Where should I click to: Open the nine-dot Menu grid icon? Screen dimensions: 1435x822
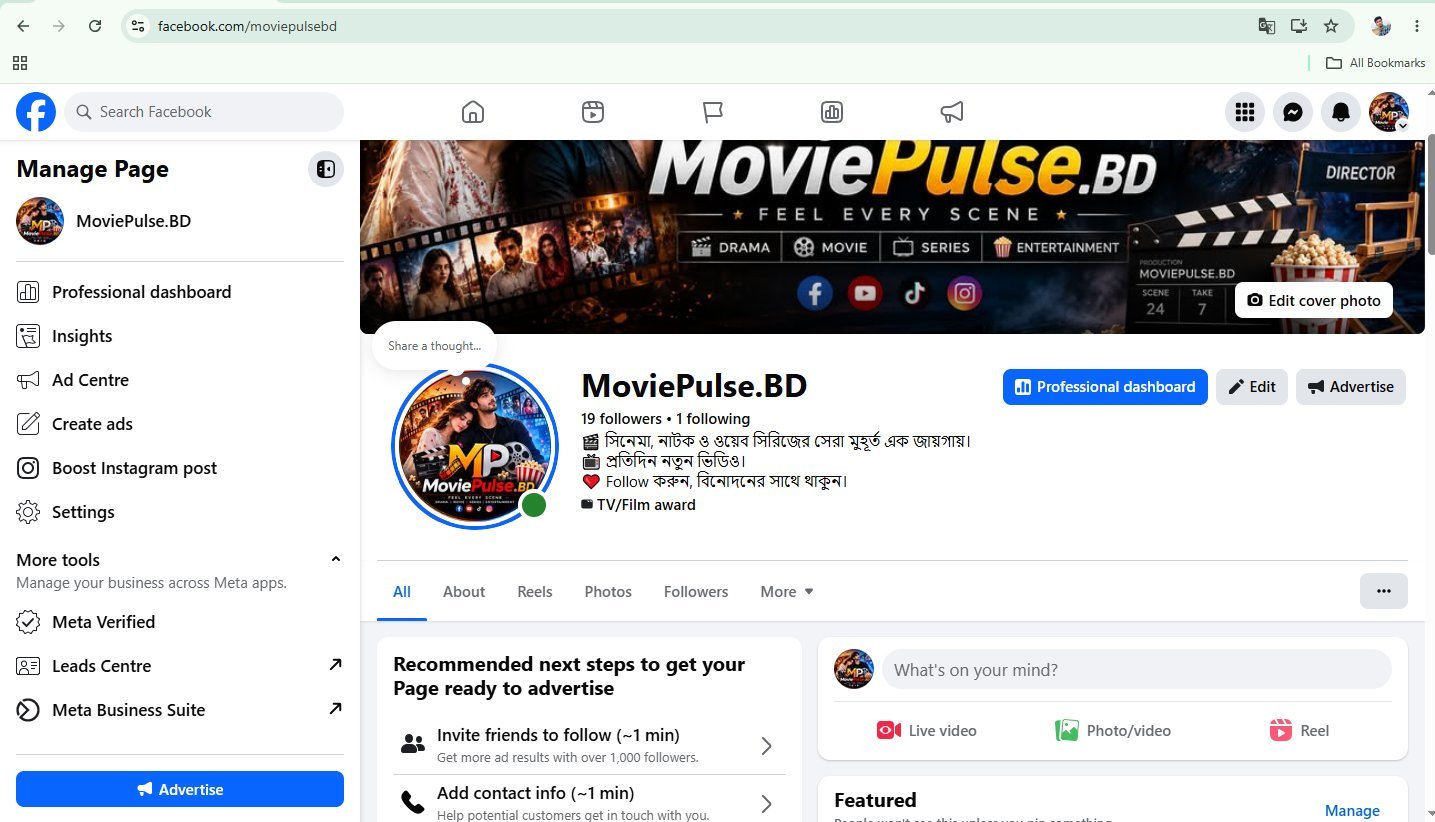(1245, 112)
